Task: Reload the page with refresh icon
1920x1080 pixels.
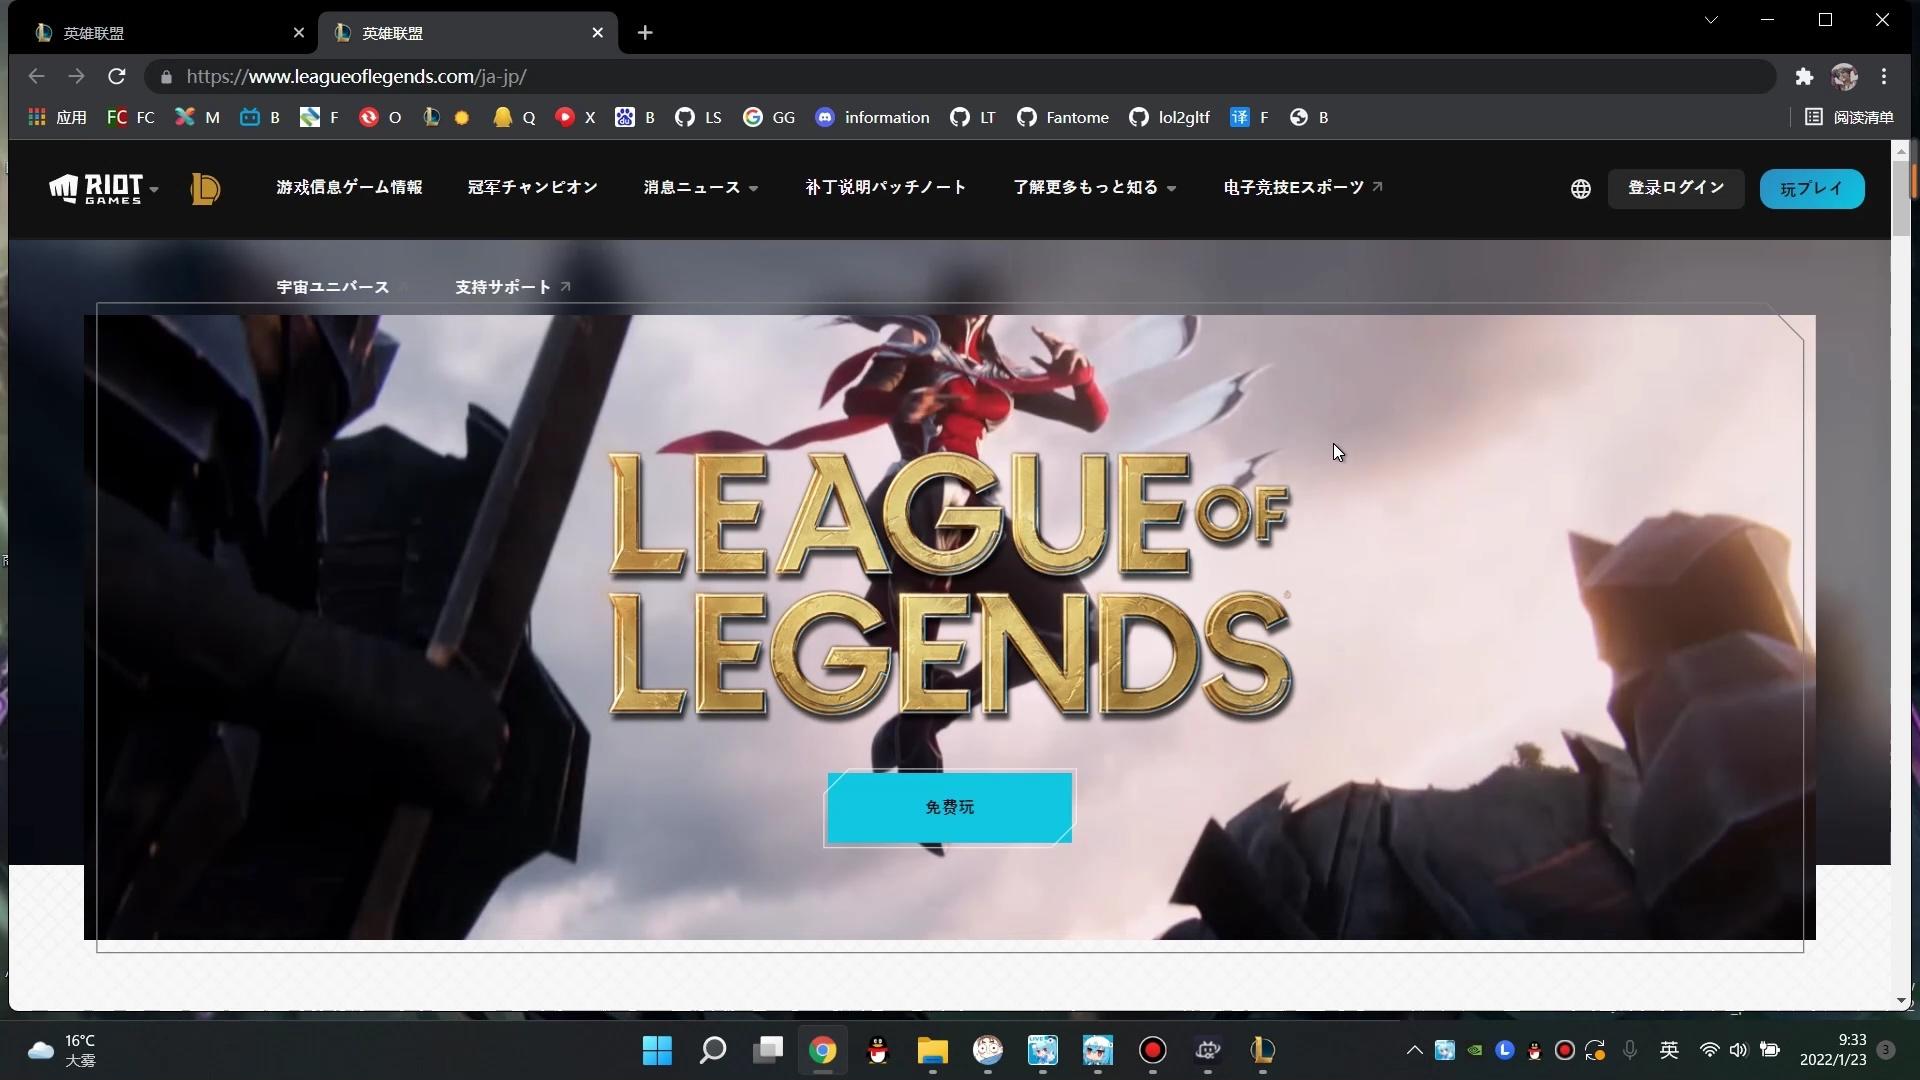Action: (117, 77)
